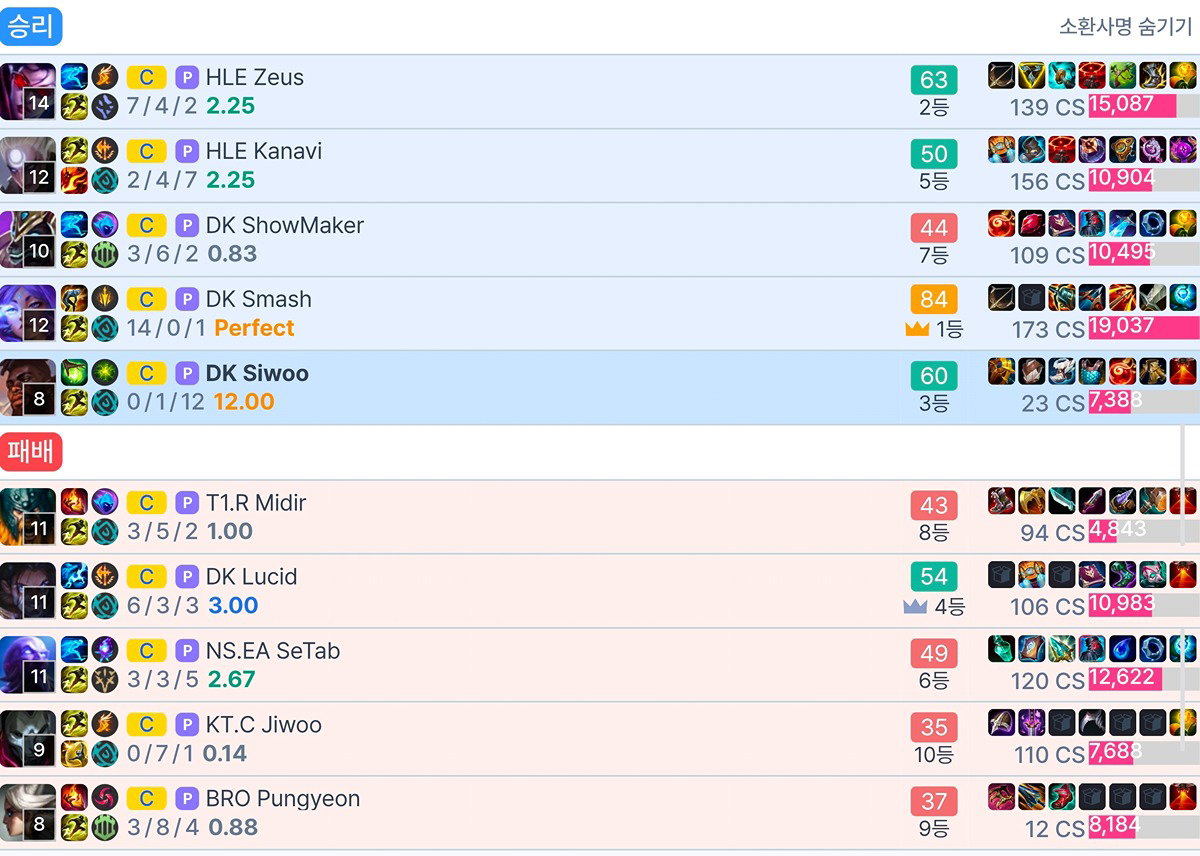Click the purple P badge beside DK Smash
Viewport: 1200px width, 856px height.
click(187, 299)
